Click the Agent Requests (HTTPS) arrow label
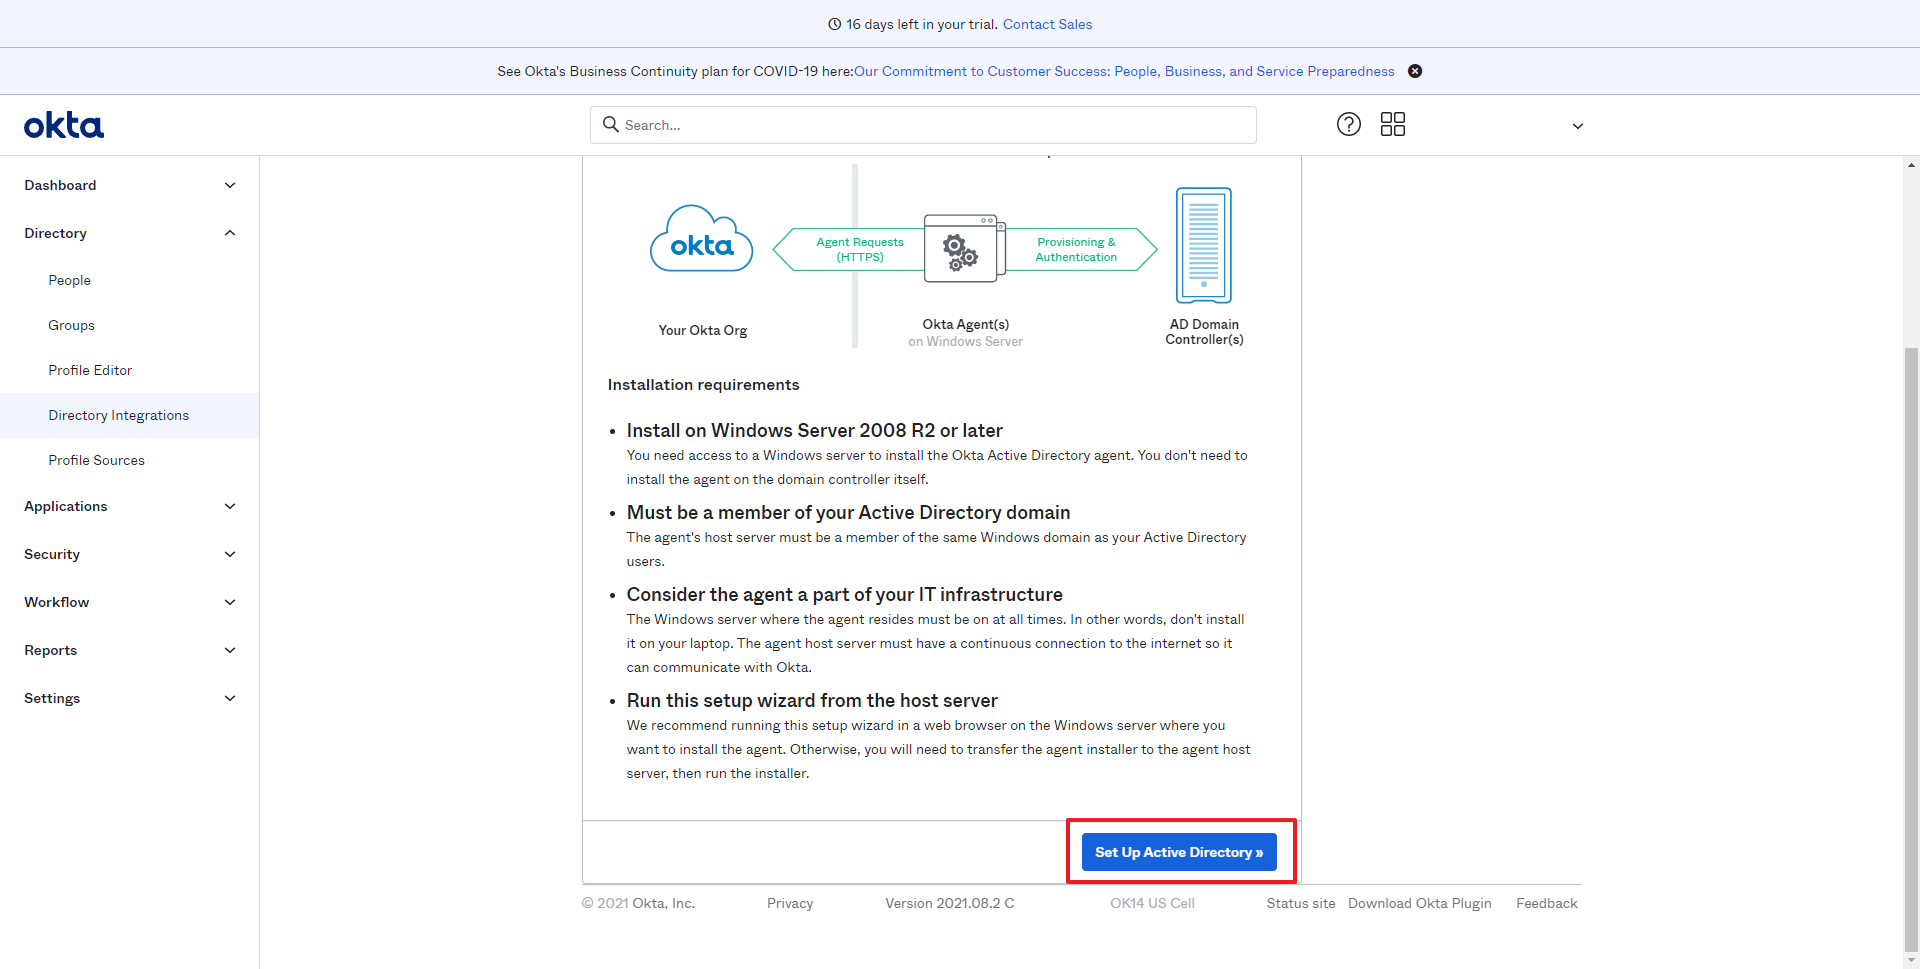 click(x=860, y=249)
